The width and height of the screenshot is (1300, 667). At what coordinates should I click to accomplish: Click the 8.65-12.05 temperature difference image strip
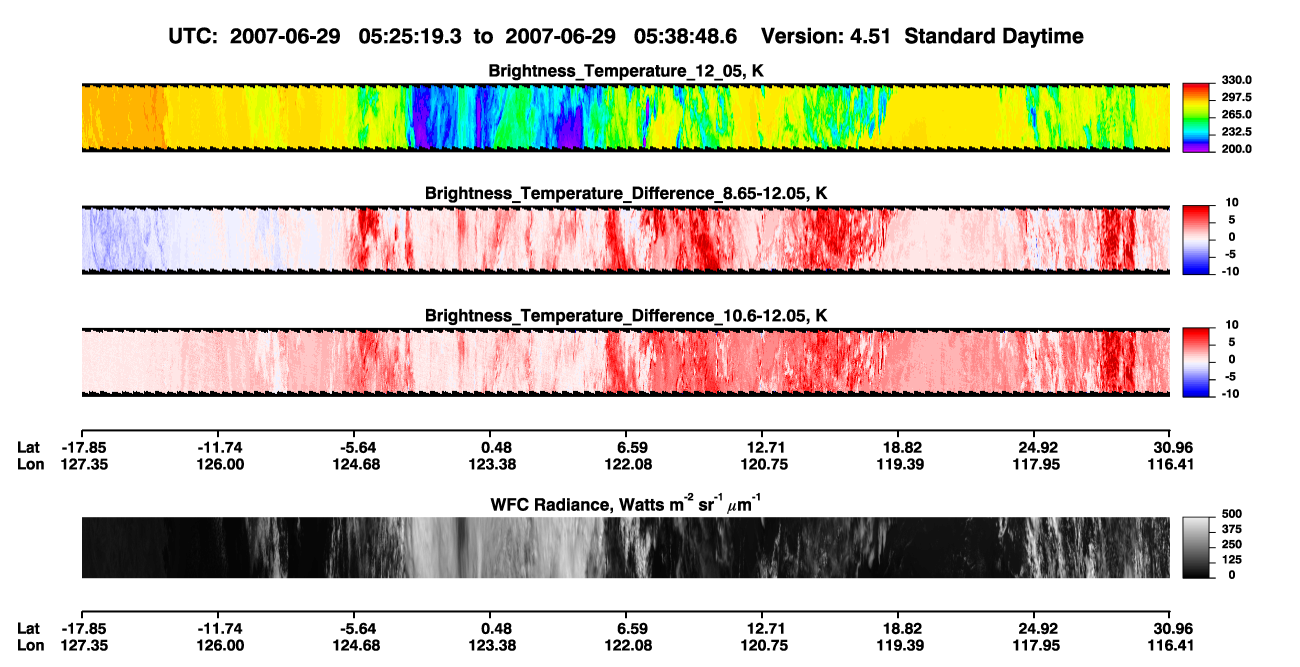pos(626,240)
